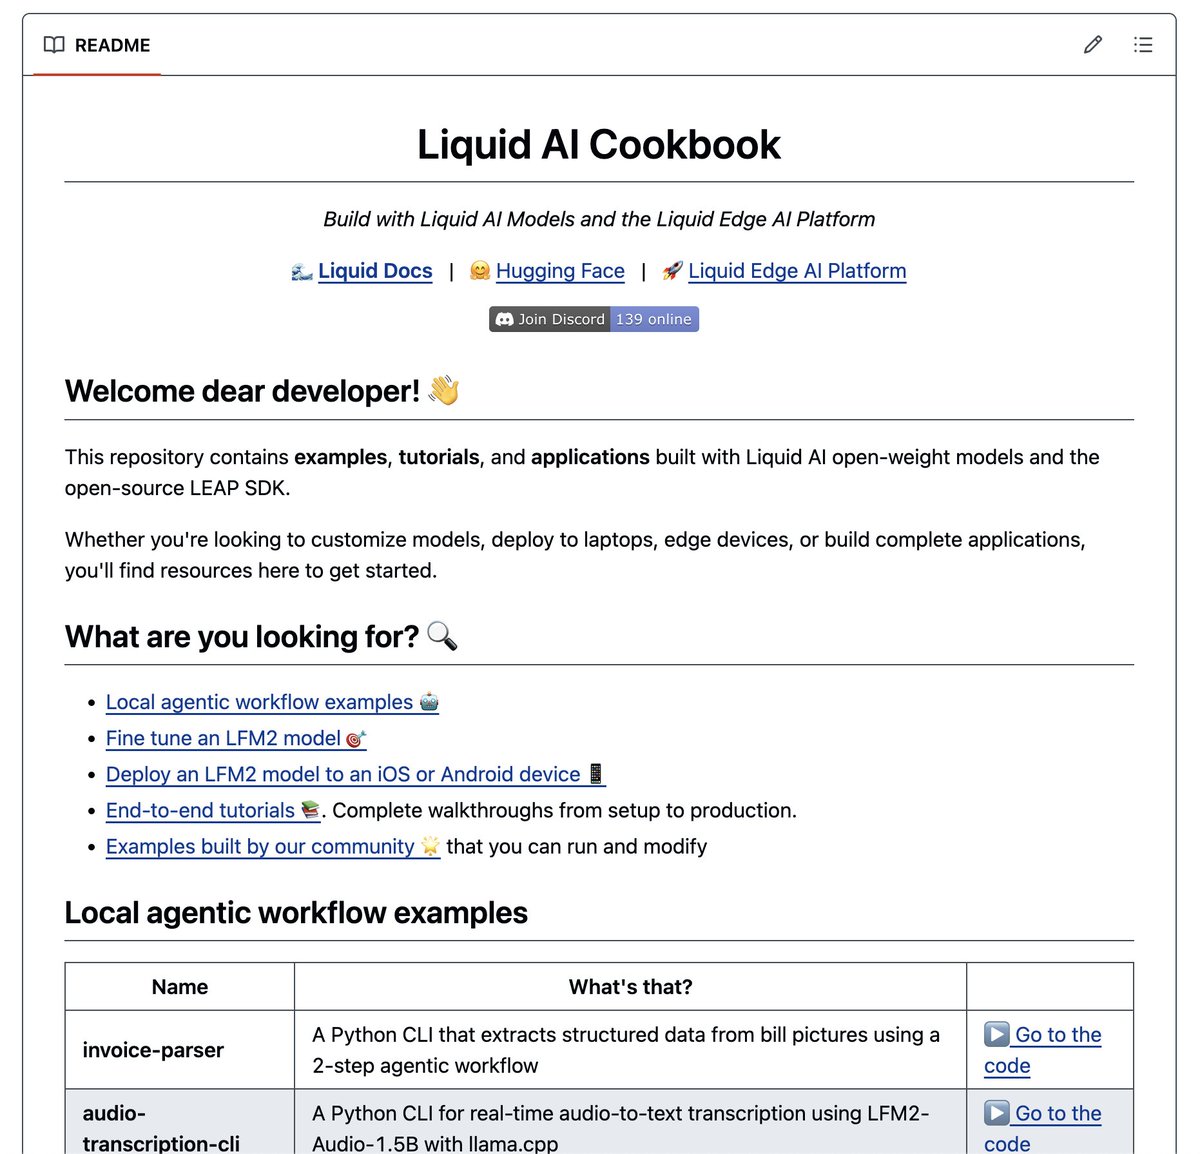This screenshot has height=1154, width=1200.
Task: Click the wave emoji before Liquid Docs
Action: pos(301,270)
